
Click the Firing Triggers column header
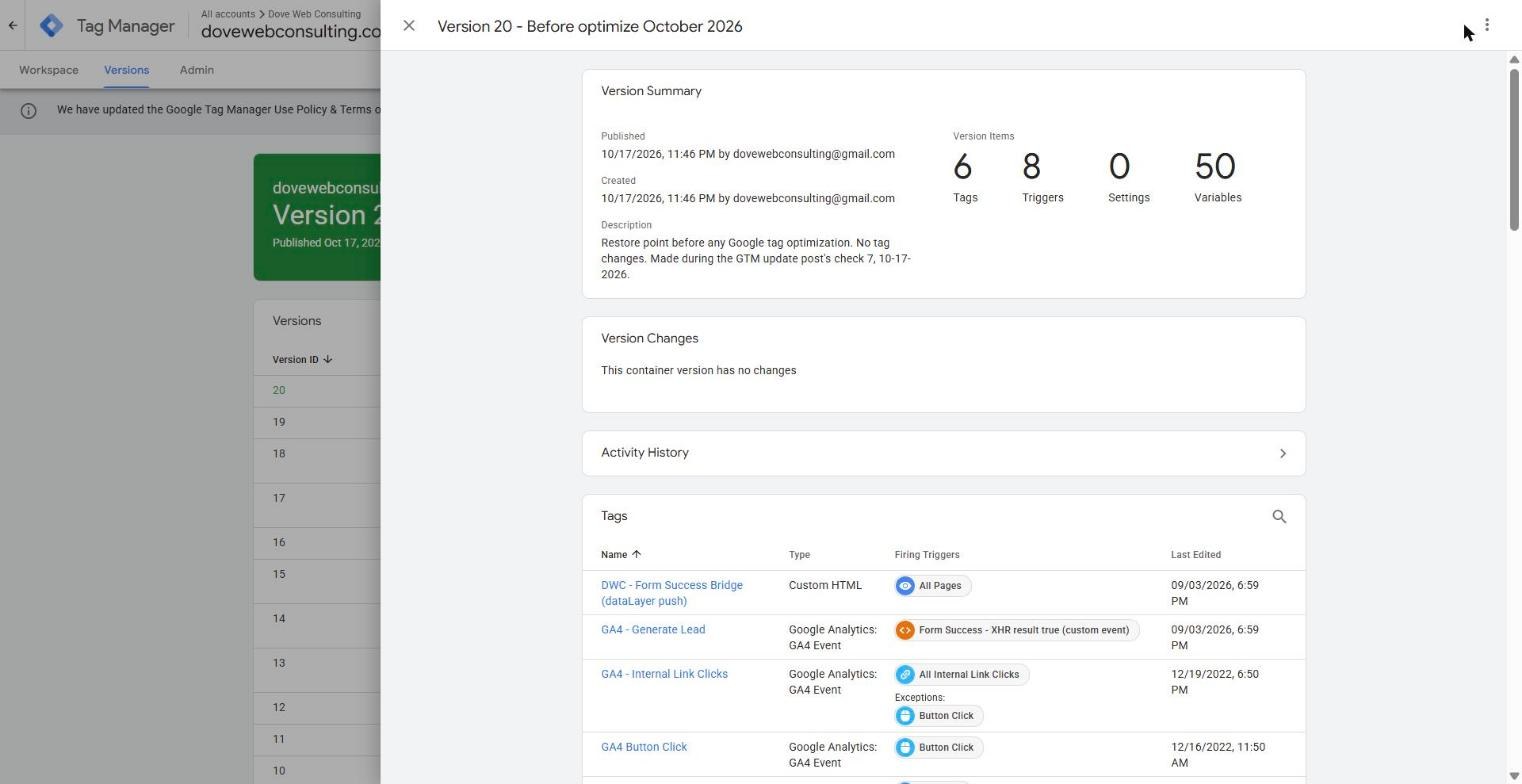927,555
